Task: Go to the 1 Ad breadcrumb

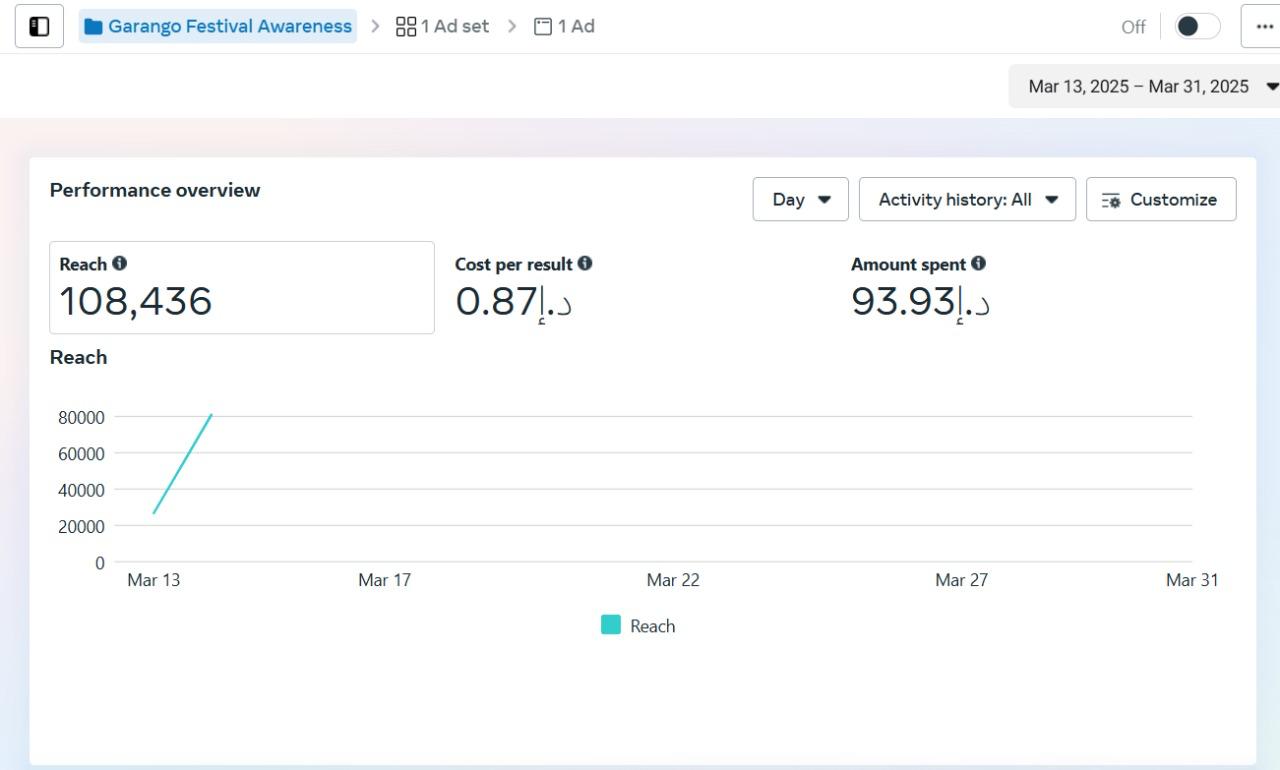Action: (564, 26)
